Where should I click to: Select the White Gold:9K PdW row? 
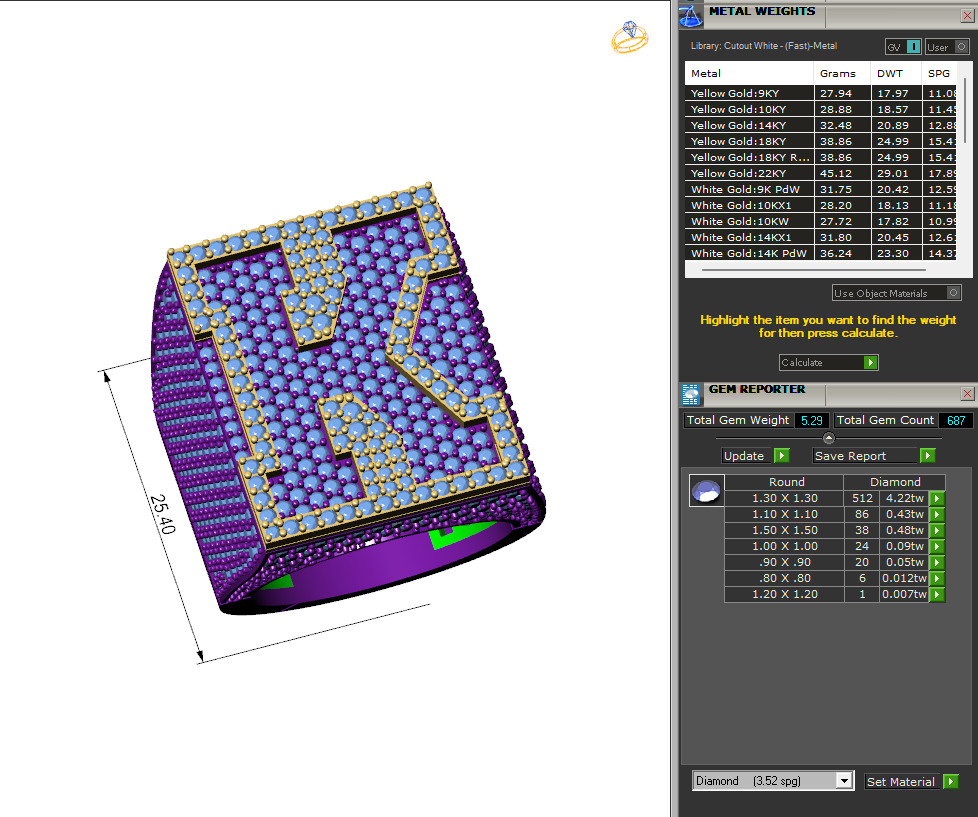pyautogui.click(x=821, y=190)
